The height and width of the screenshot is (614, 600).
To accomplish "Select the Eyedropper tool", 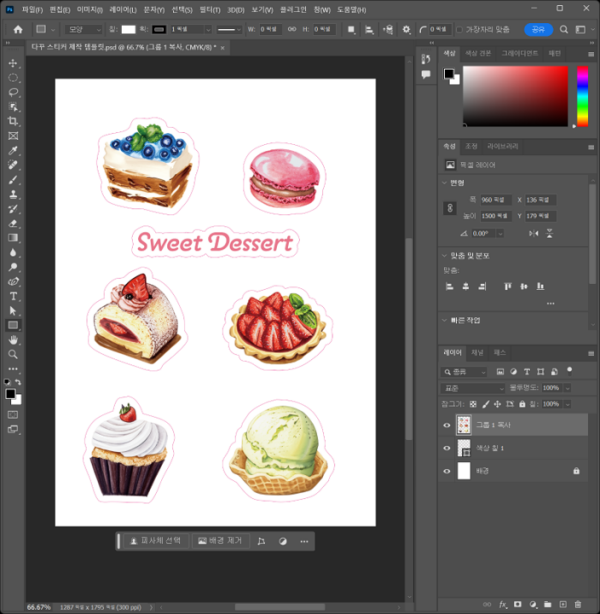I will (x=13, y=150).
